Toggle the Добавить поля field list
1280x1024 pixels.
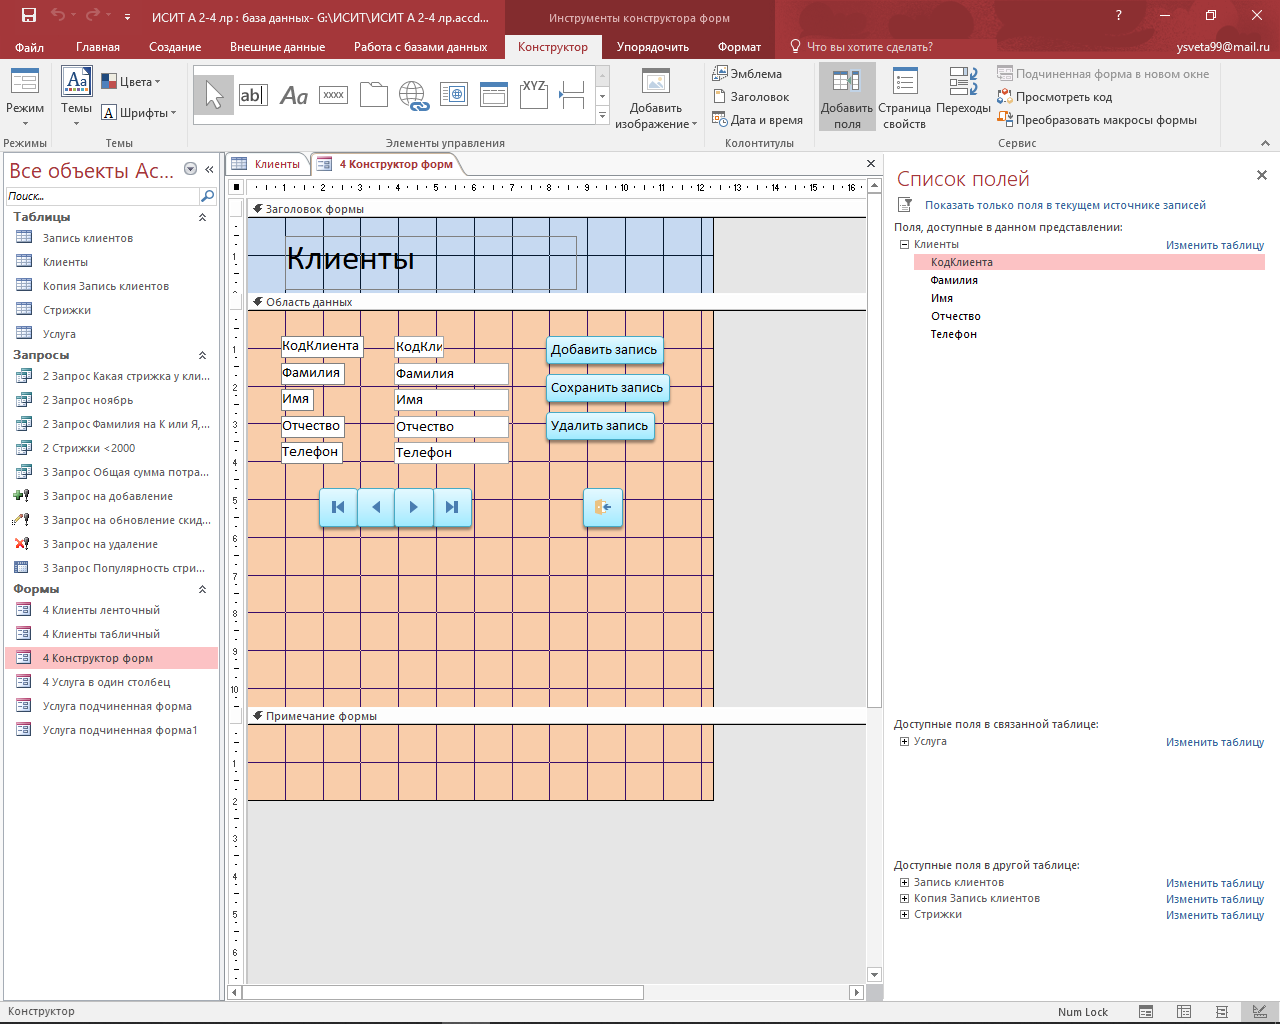(x=847, y=97)
